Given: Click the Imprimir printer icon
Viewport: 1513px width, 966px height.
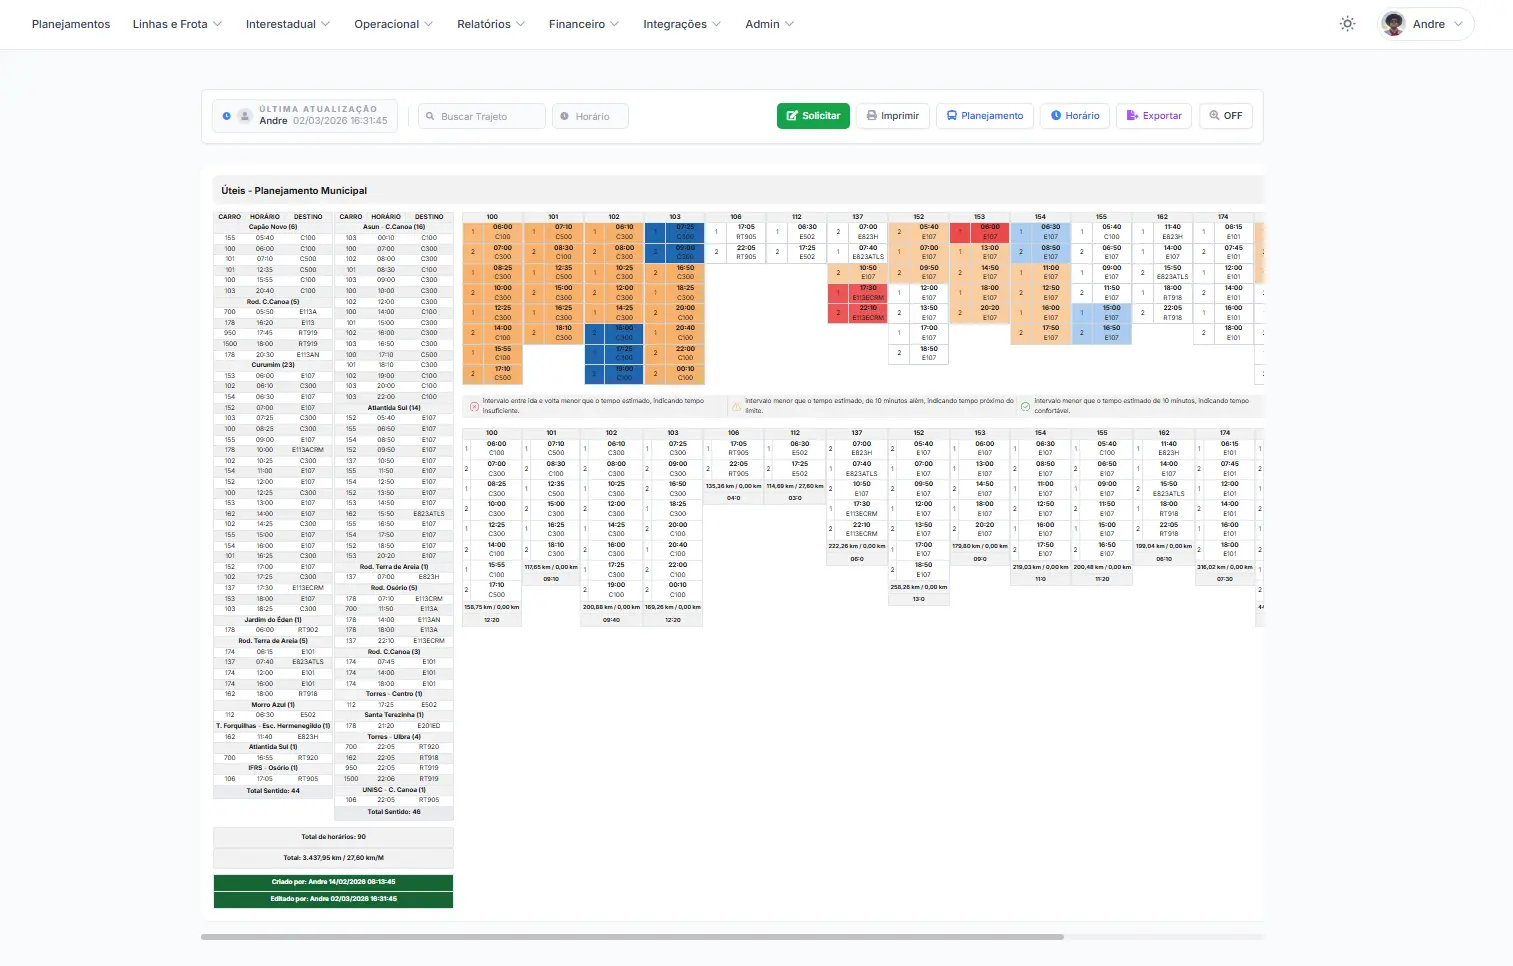Looking at the screenshot, I should pos(872,115).
